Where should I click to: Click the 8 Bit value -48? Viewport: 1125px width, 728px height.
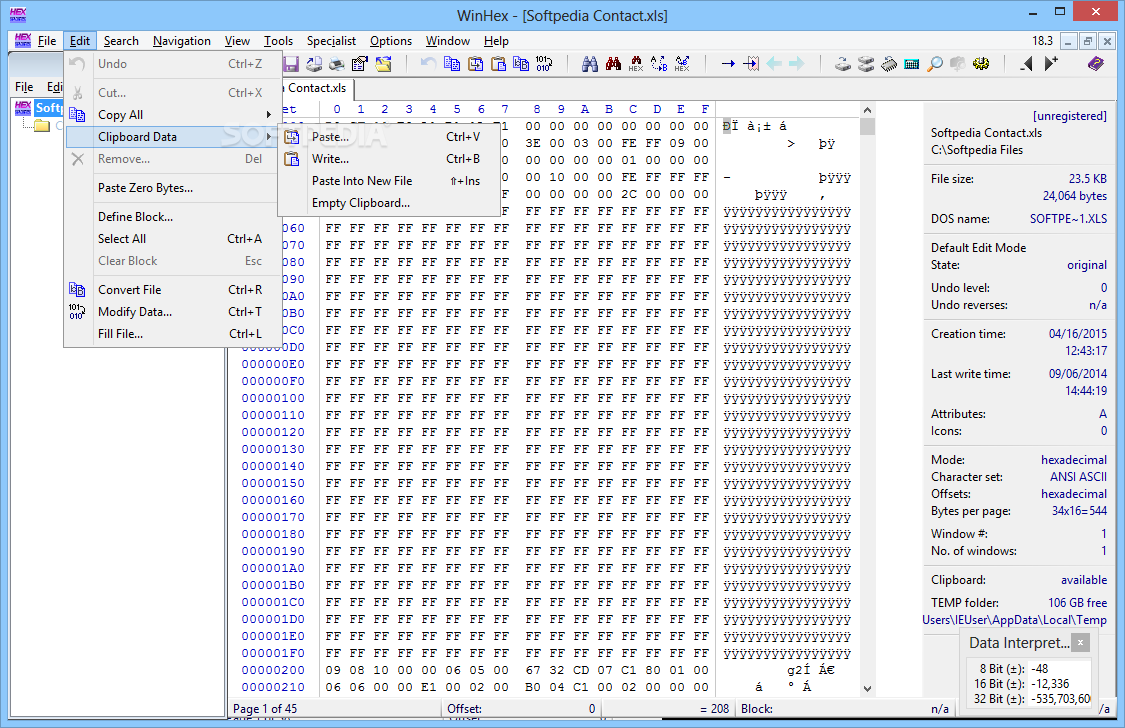point(1040,668)
